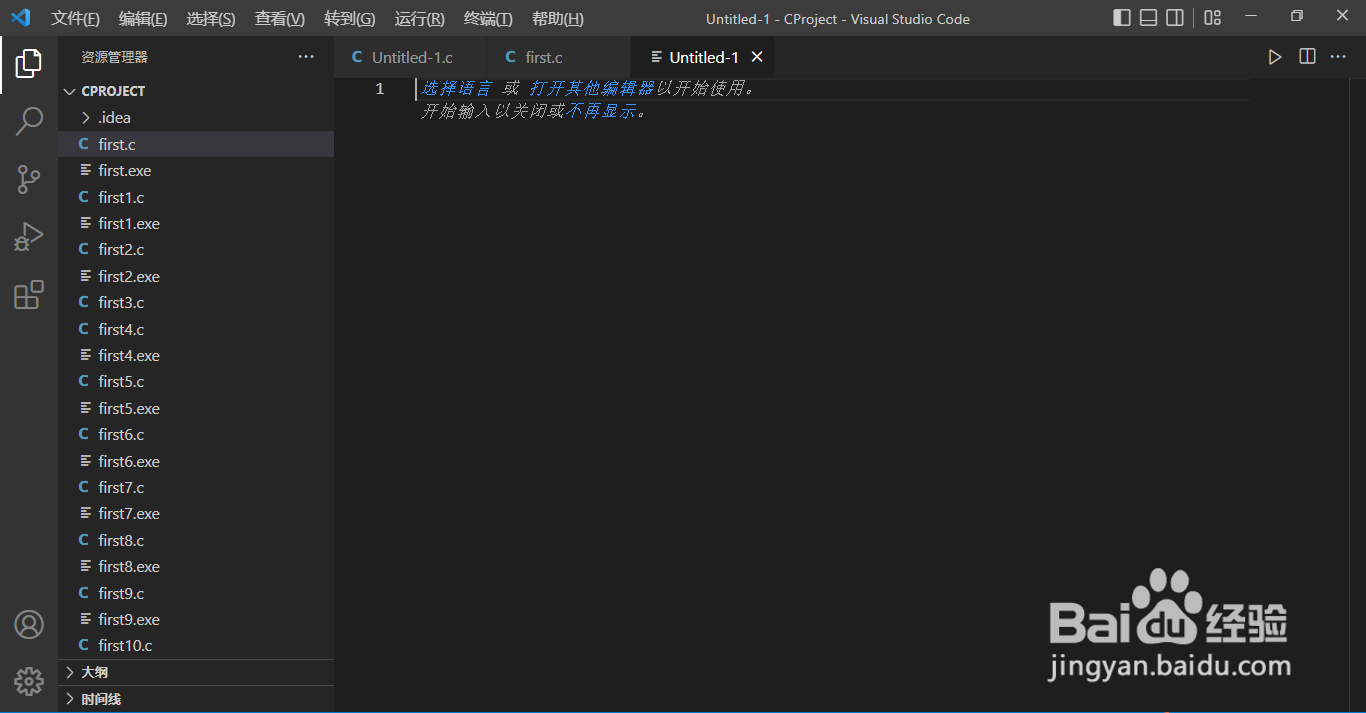Open the 选择(S) menu
Viewport: 1366px width, 713px height.
pos(211,19)
